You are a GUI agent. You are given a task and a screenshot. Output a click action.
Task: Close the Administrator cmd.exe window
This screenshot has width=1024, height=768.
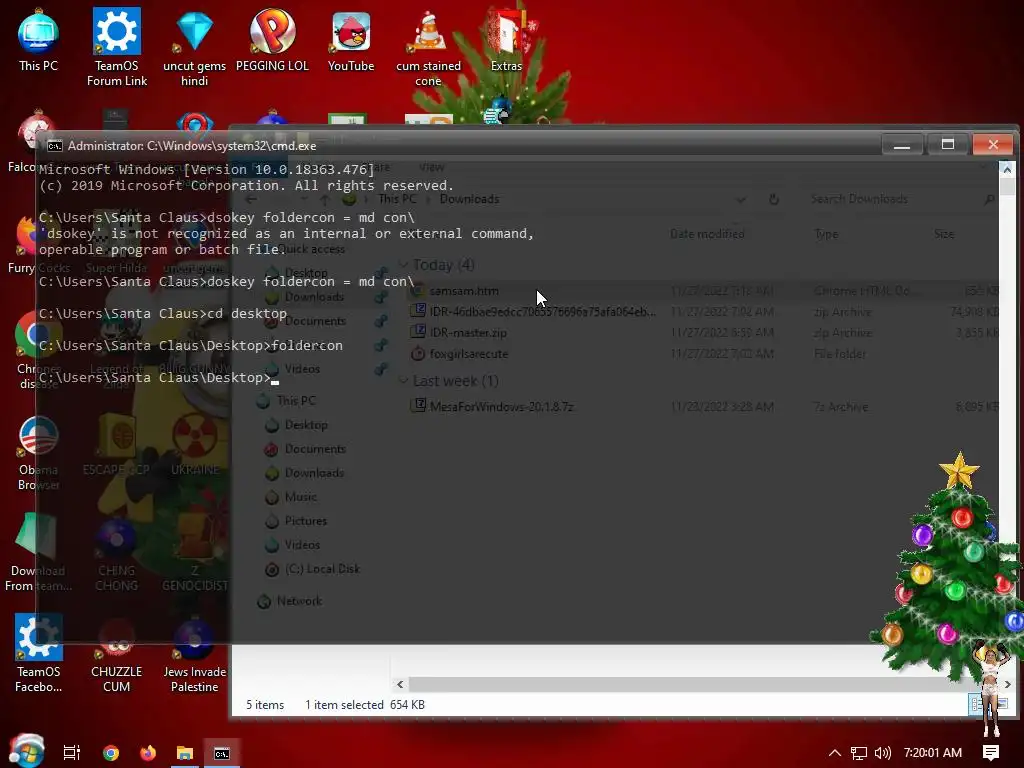tap(993, 144)
